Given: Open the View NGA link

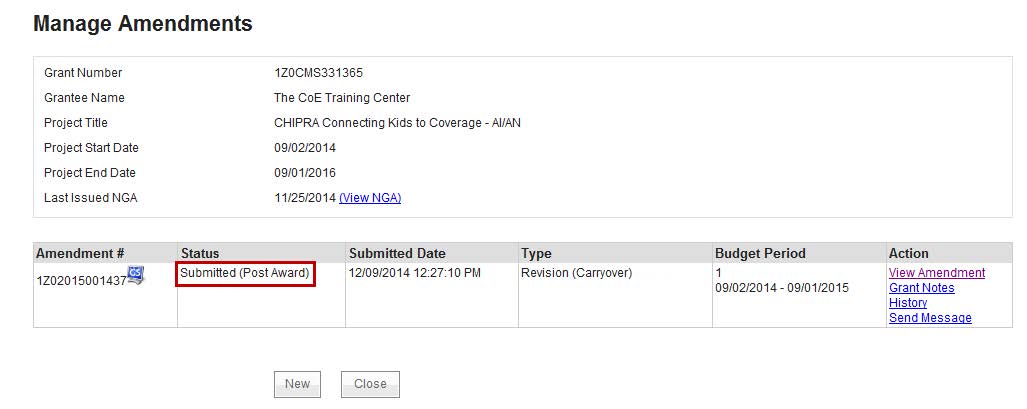Looking at the screenshot, I should [370, 198].
